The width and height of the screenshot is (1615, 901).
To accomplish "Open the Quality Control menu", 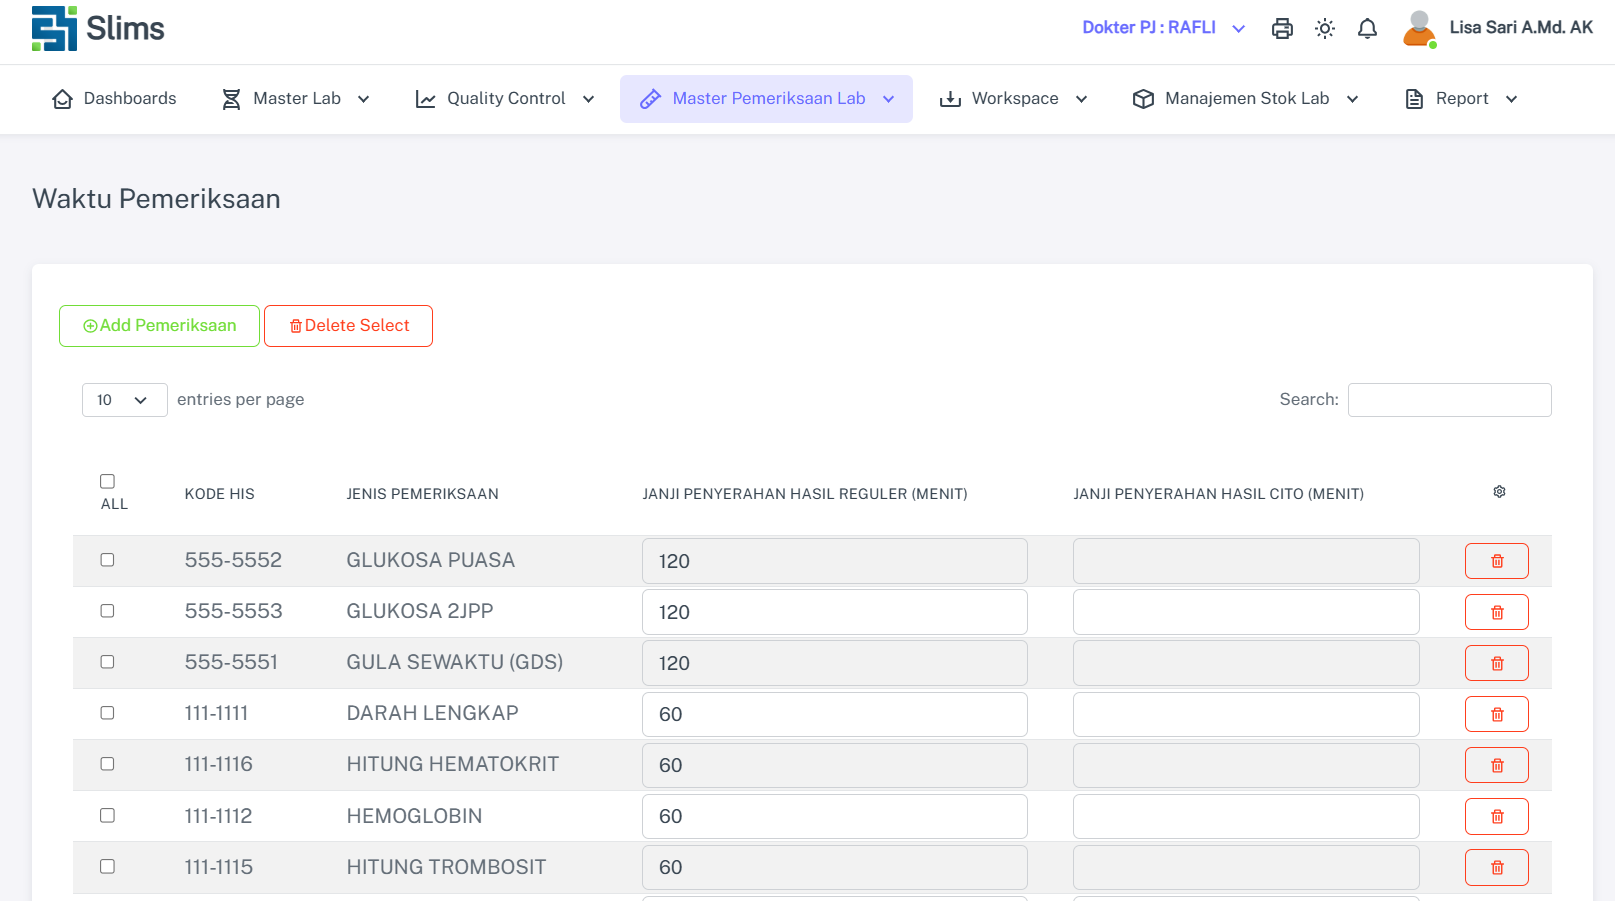I will click(505, 99).
